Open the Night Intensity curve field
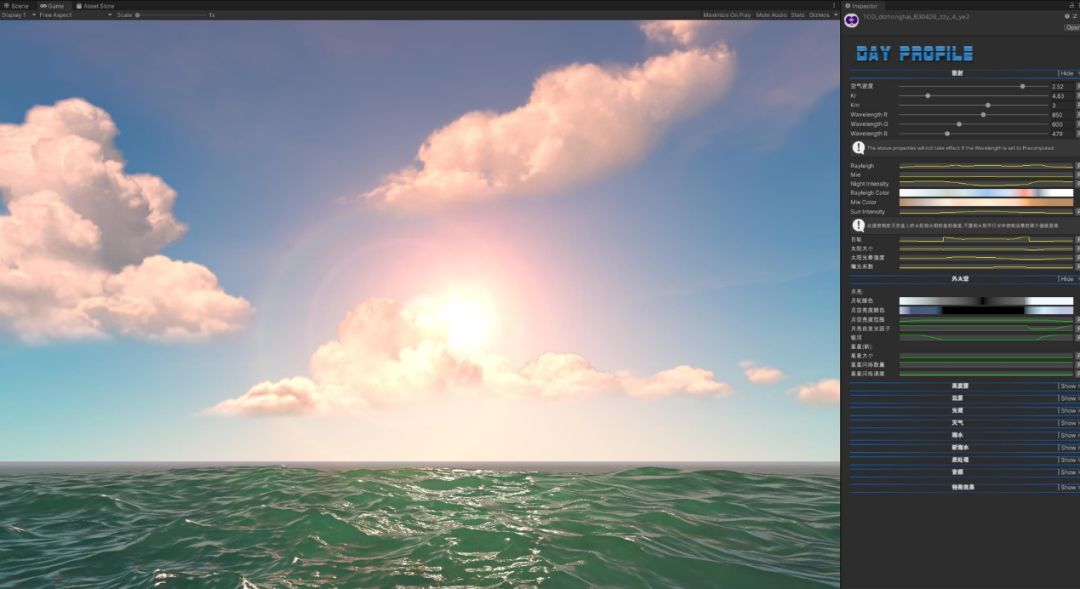 pyautogui.click(x=985, y=184)
